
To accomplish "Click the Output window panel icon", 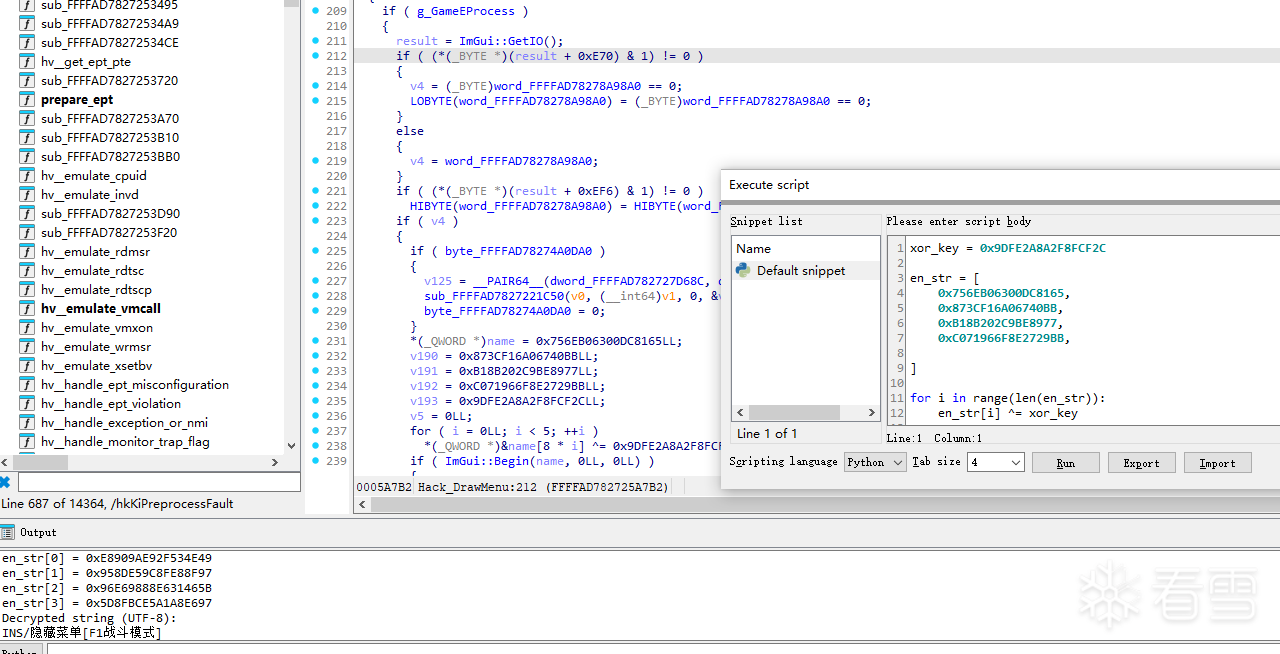I will pos(8,533).
